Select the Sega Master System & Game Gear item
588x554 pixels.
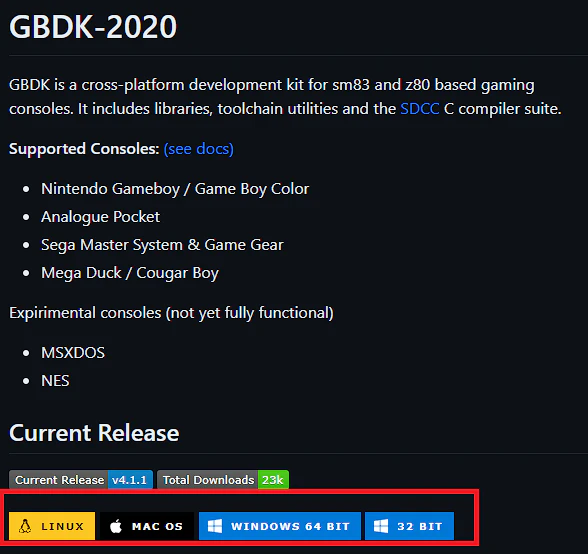tap(162, 245)
